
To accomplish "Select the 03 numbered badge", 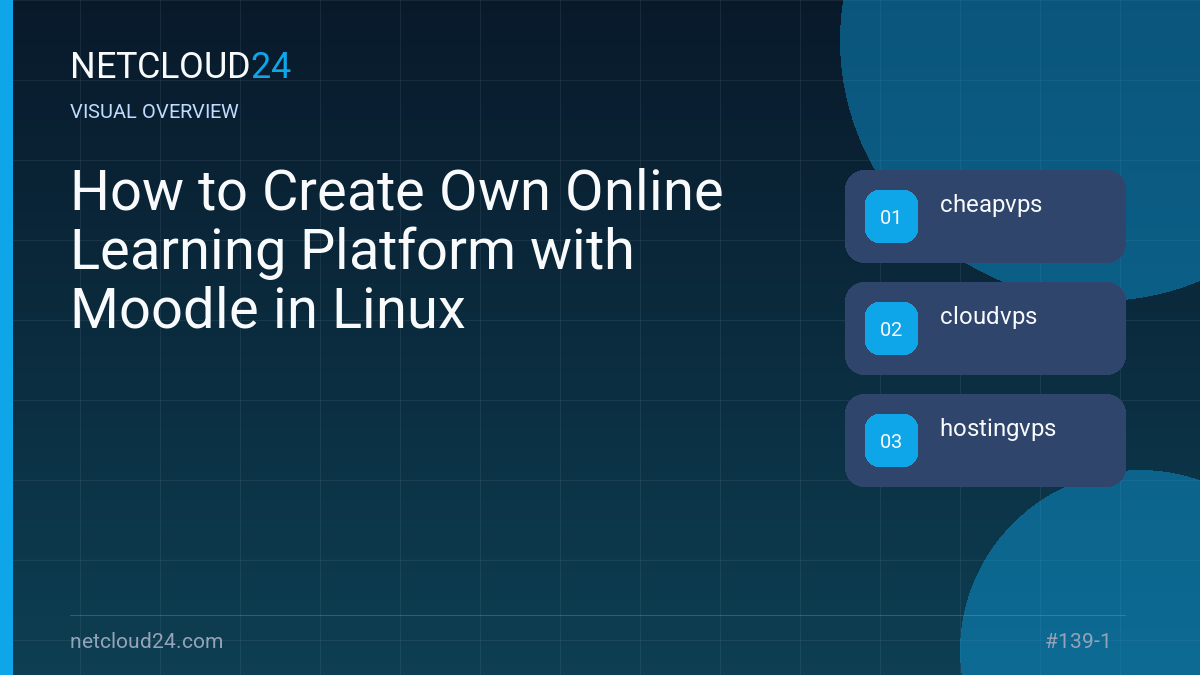I will (891, 441).
